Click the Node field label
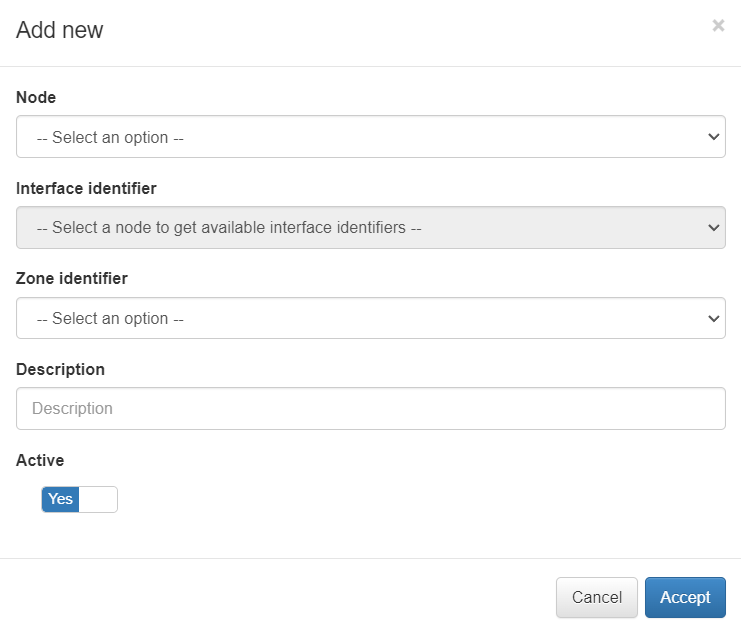 [x=36, y=97]
